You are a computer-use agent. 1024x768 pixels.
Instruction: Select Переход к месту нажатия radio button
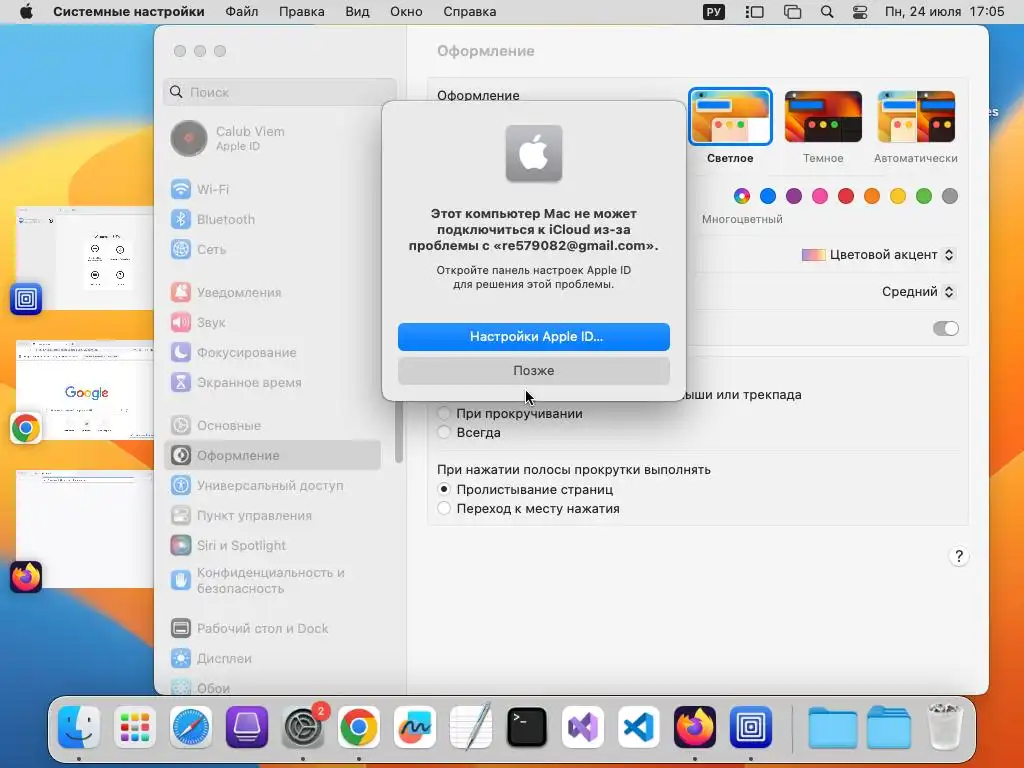(x=444, y=508)
